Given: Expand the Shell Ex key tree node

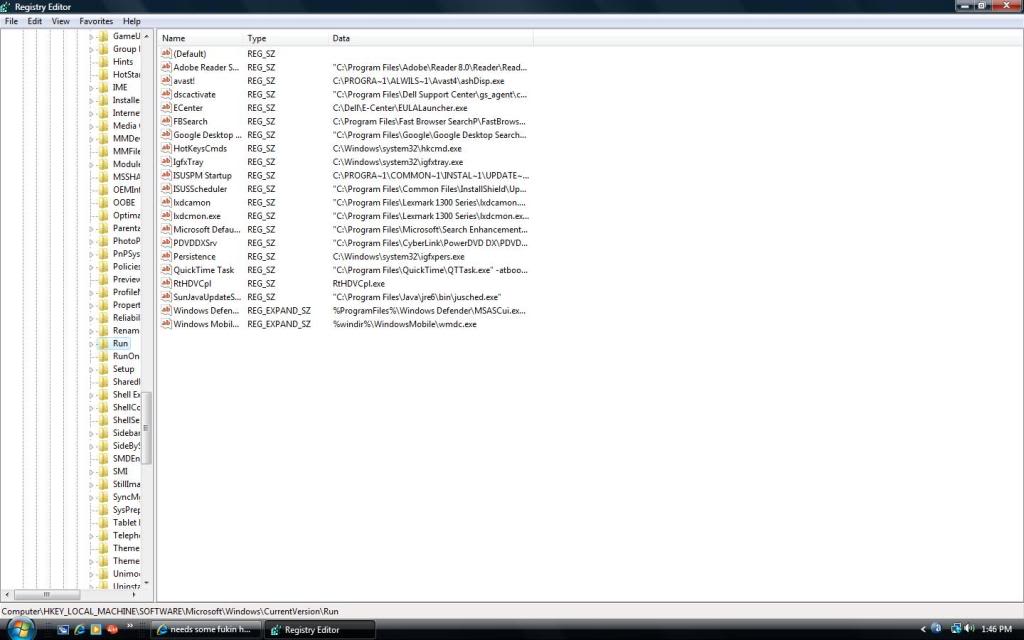Looking at the screenshot, I should (x=91, y=394).
